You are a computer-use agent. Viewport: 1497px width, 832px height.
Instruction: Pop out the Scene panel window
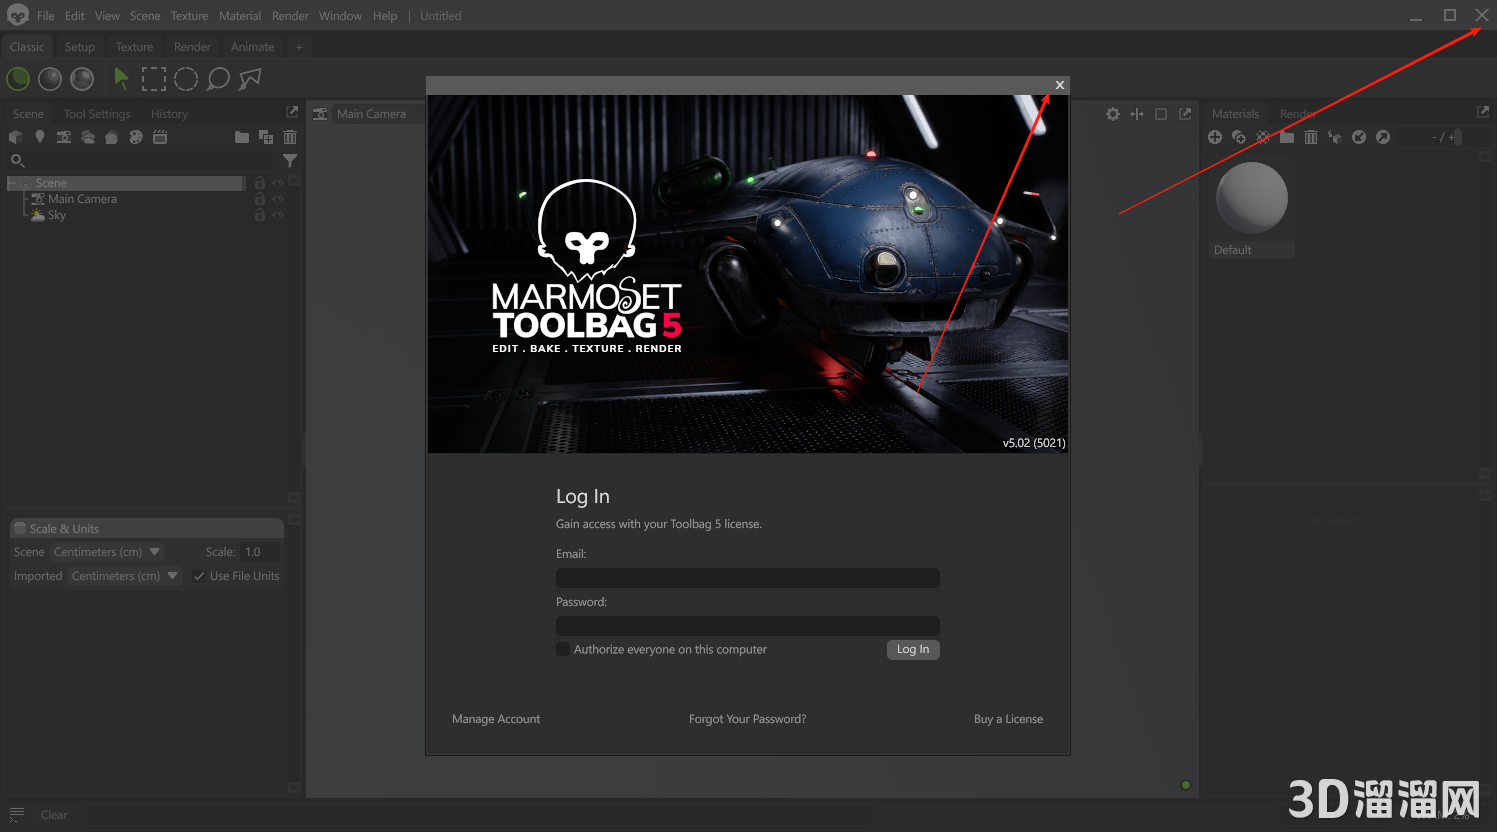click(292, 112)
